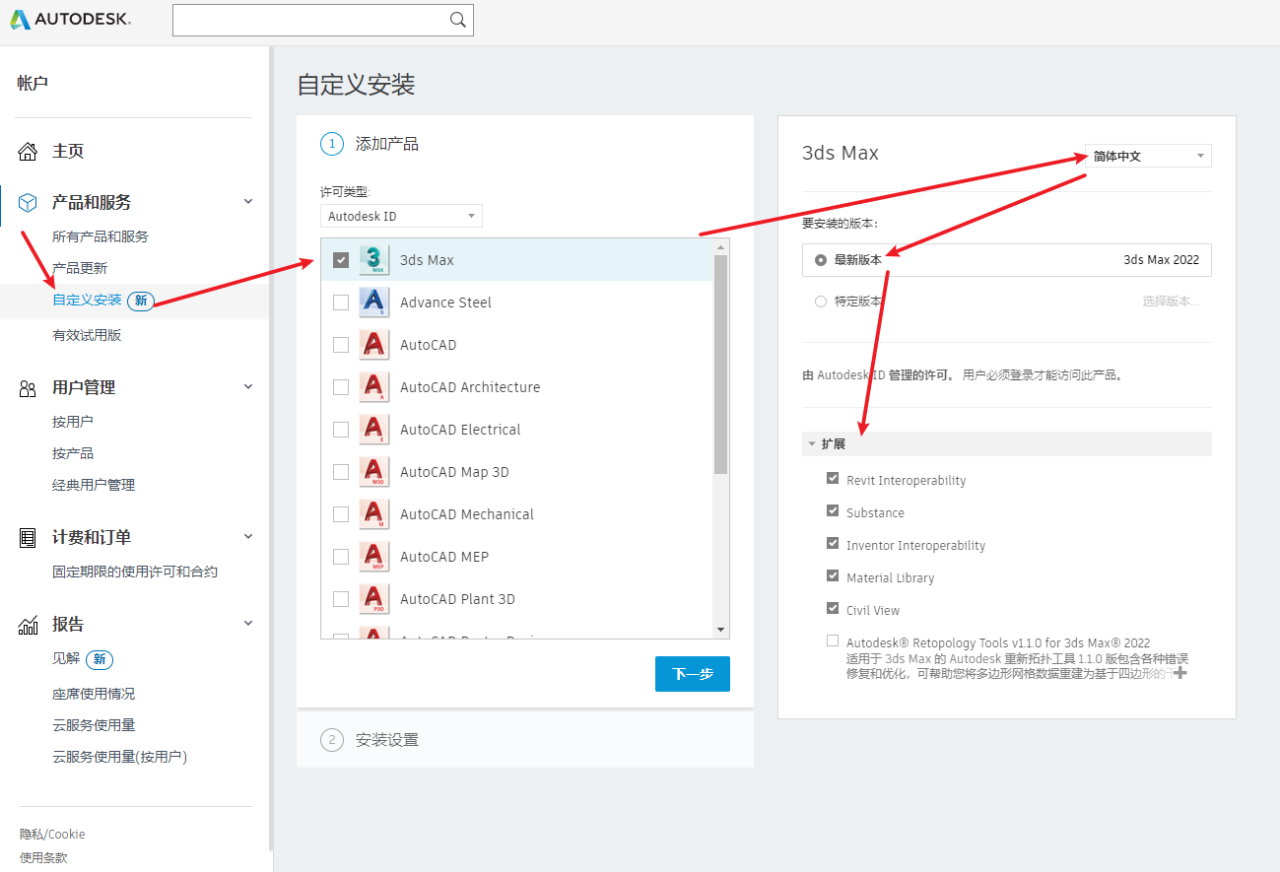Open the Autodesk ID license type dropdown
Screen dimensions: 1280x872
[402, 216]
